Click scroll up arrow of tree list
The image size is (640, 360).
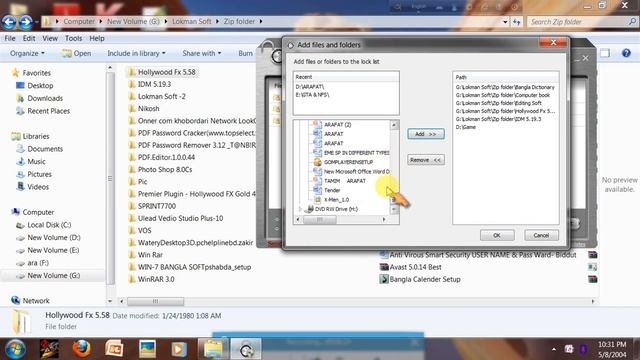[394, 125]
